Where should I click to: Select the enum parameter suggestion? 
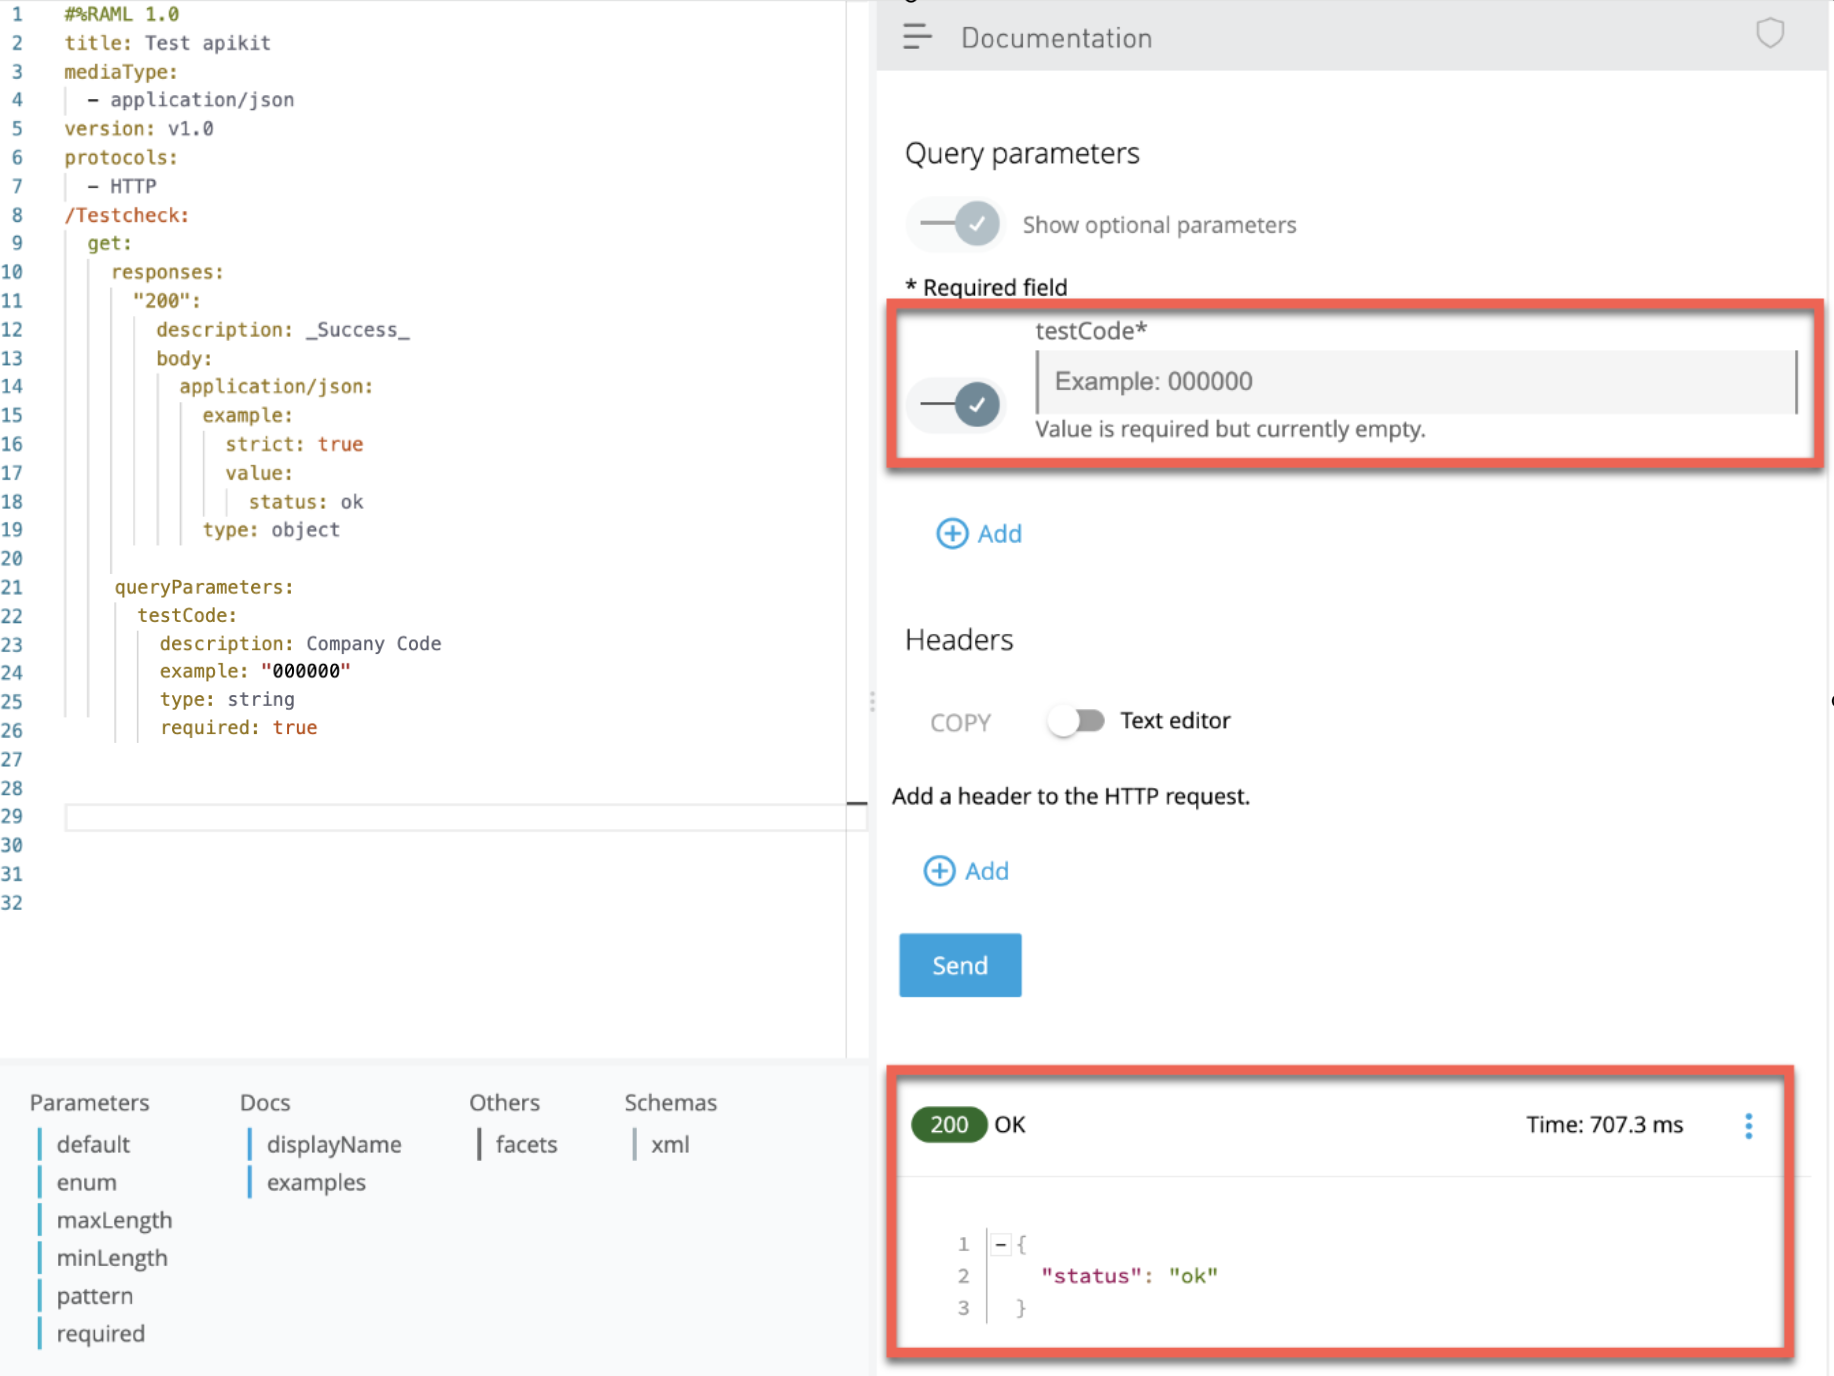coord(87,1182)
